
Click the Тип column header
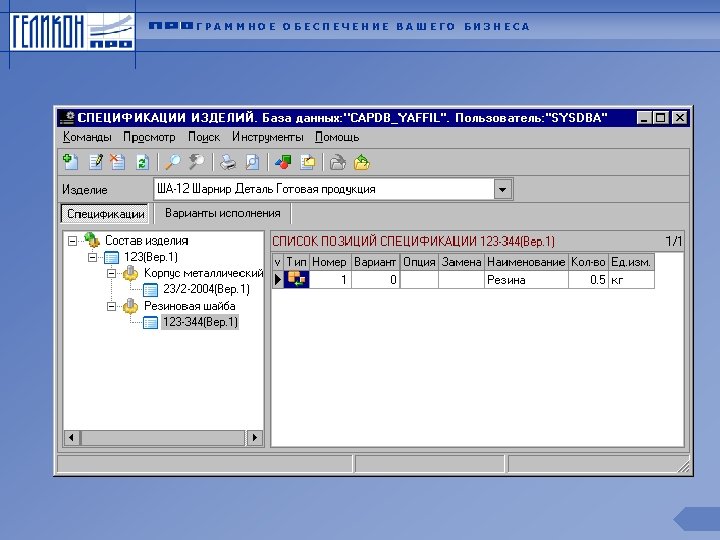pos(297,262)
